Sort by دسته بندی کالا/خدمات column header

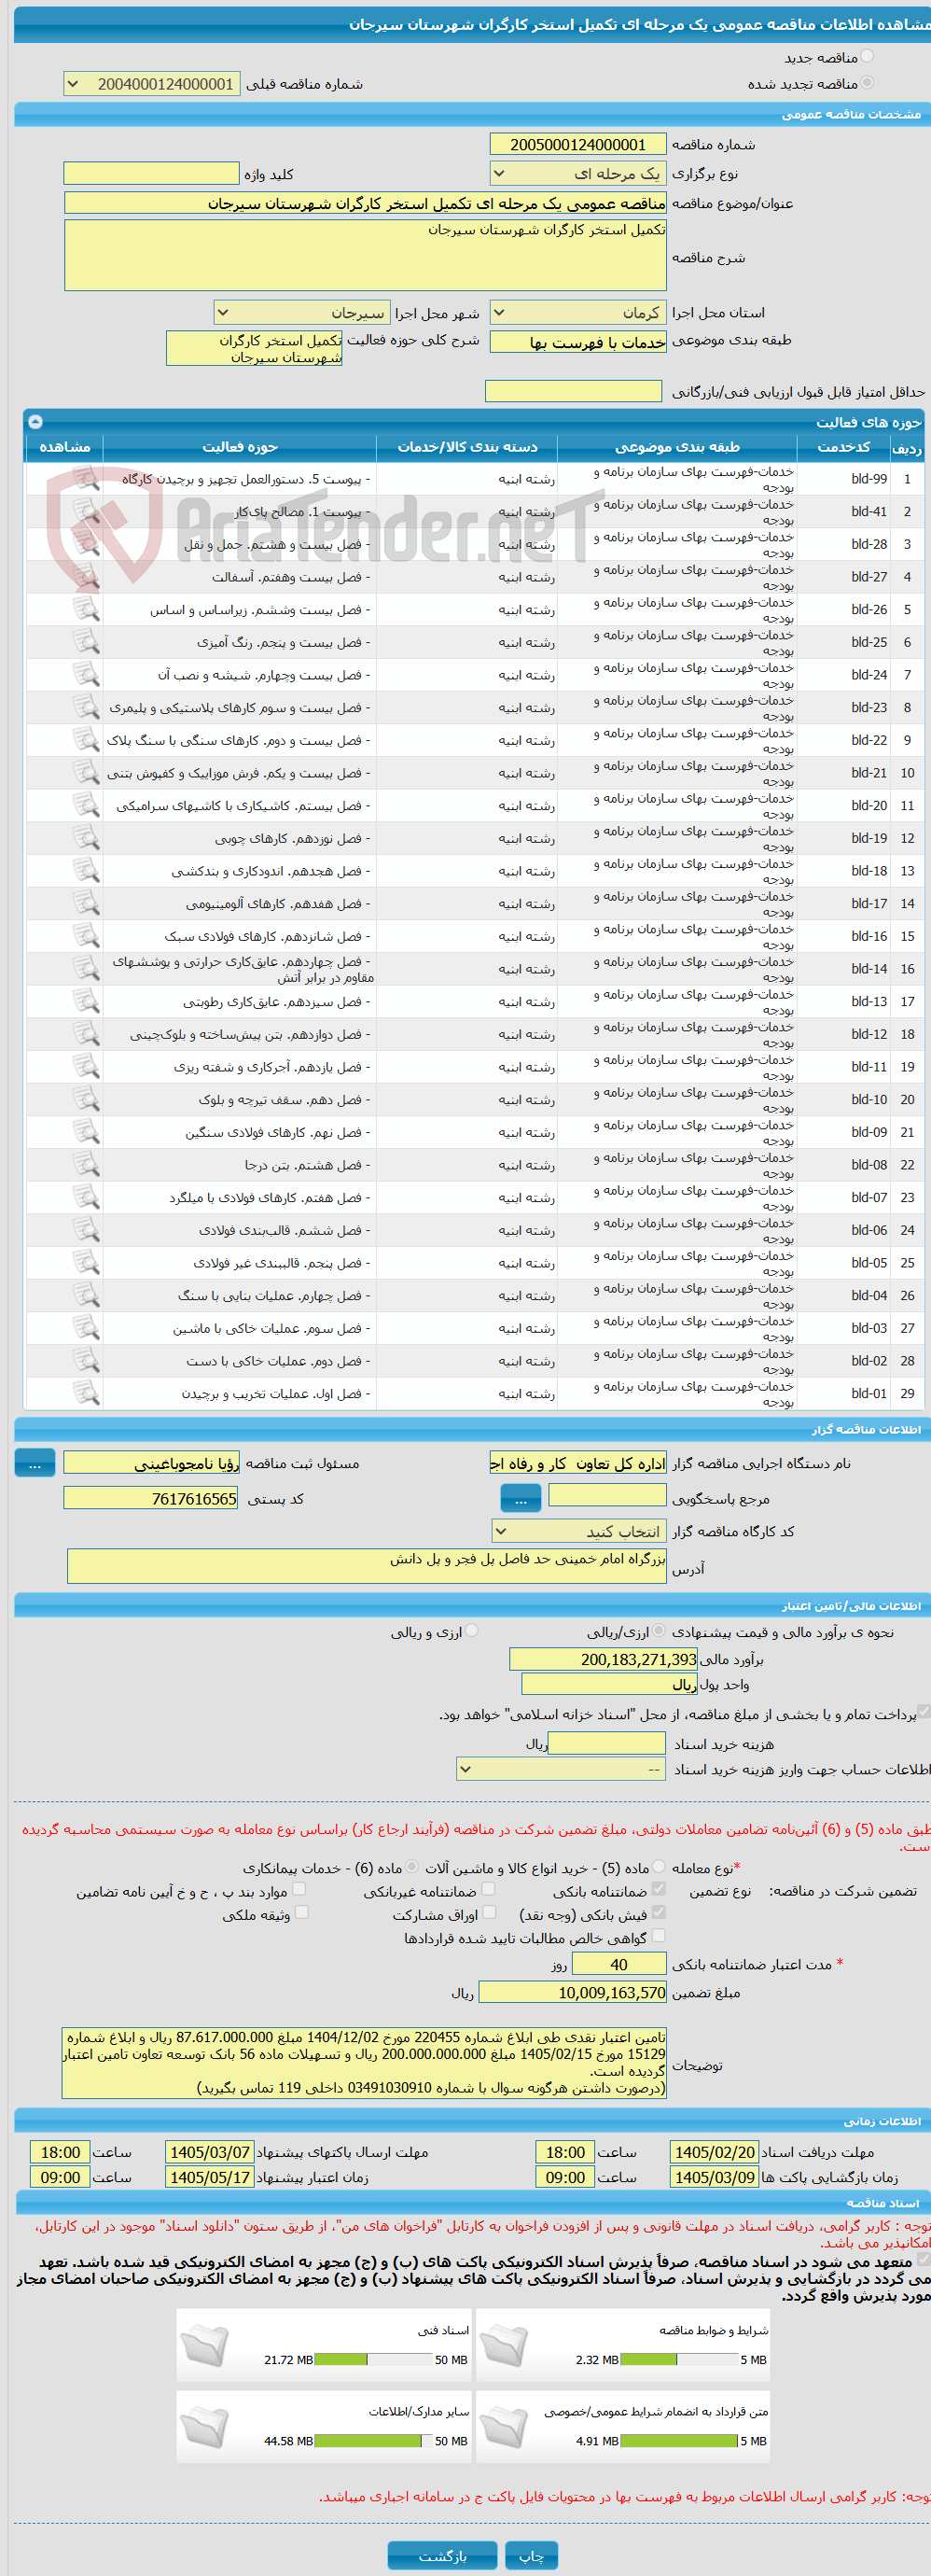[467, 447]
